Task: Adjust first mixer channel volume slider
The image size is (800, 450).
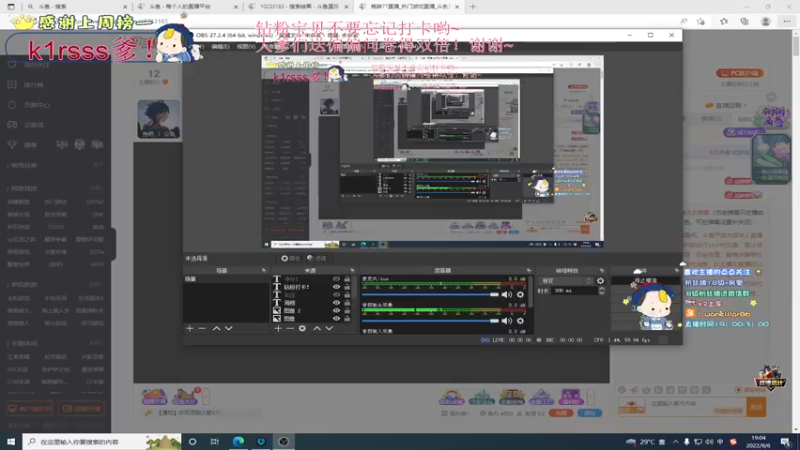Action: click(430, 294)
